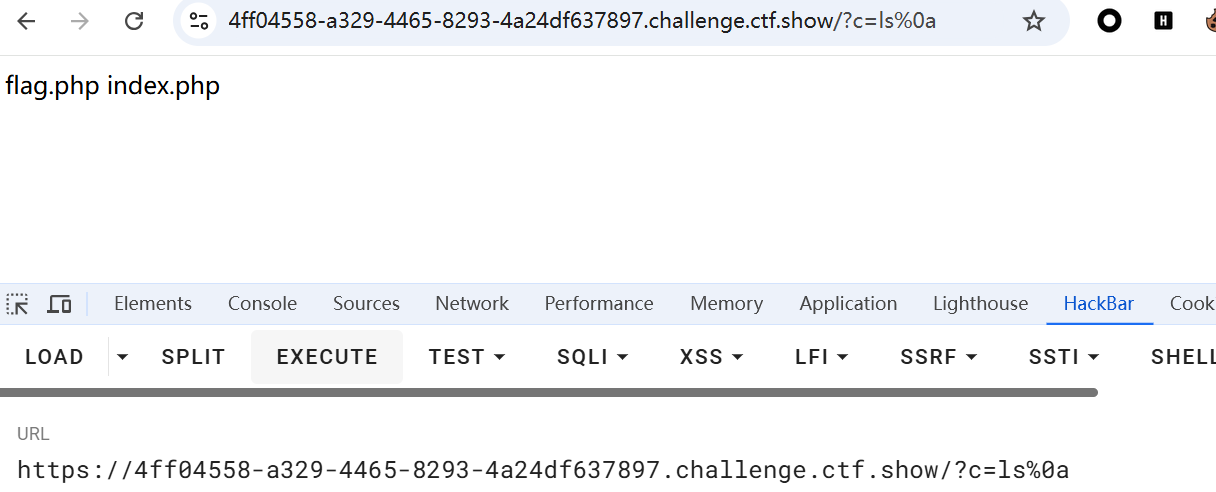Screen dimensions: 1216x492
Task: Click the browser back arrow
Action: click(26, 21)
